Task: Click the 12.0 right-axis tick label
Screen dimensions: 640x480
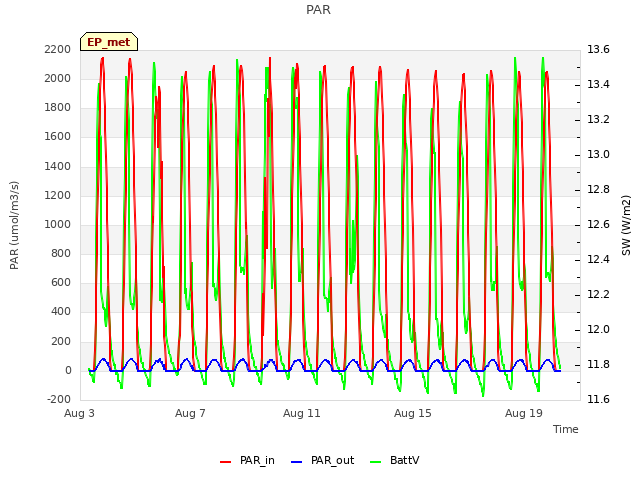Action: (598, 329)
